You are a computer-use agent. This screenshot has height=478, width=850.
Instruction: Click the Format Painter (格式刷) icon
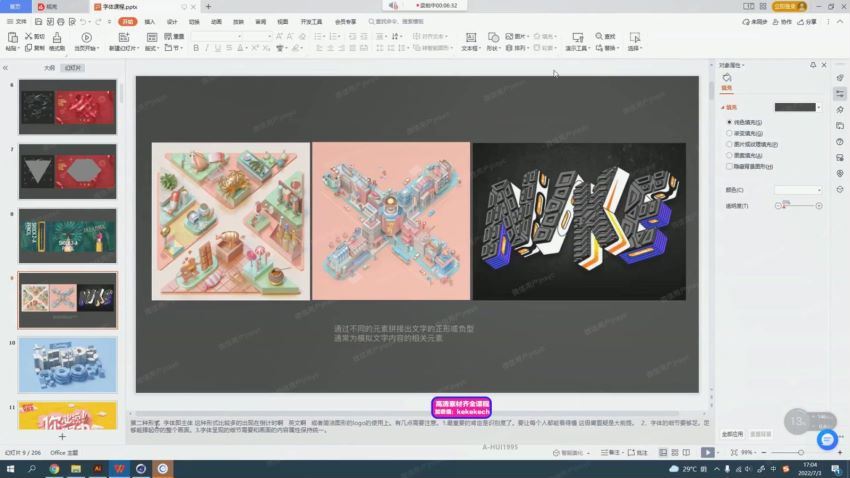click(x=56, y=38)
